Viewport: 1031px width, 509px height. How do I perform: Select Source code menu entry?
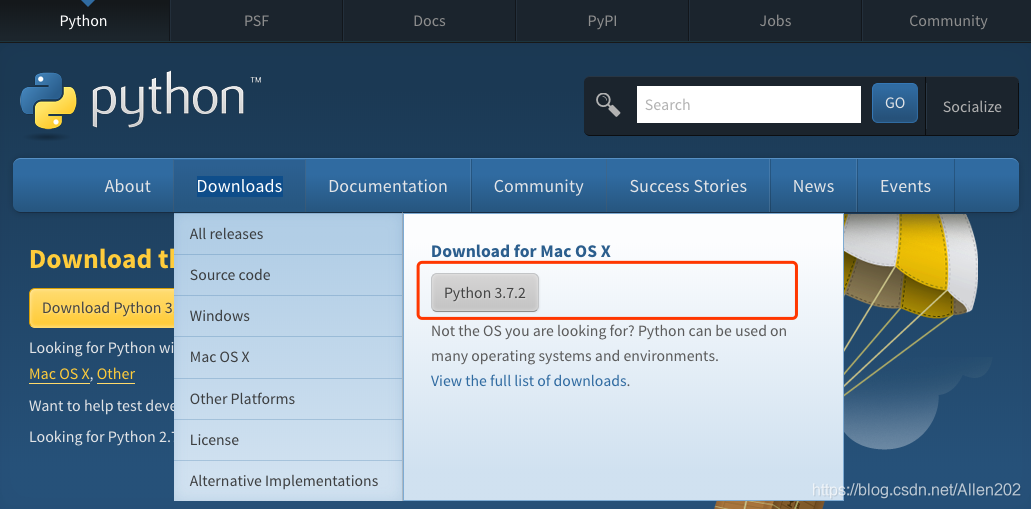[288, 275]
